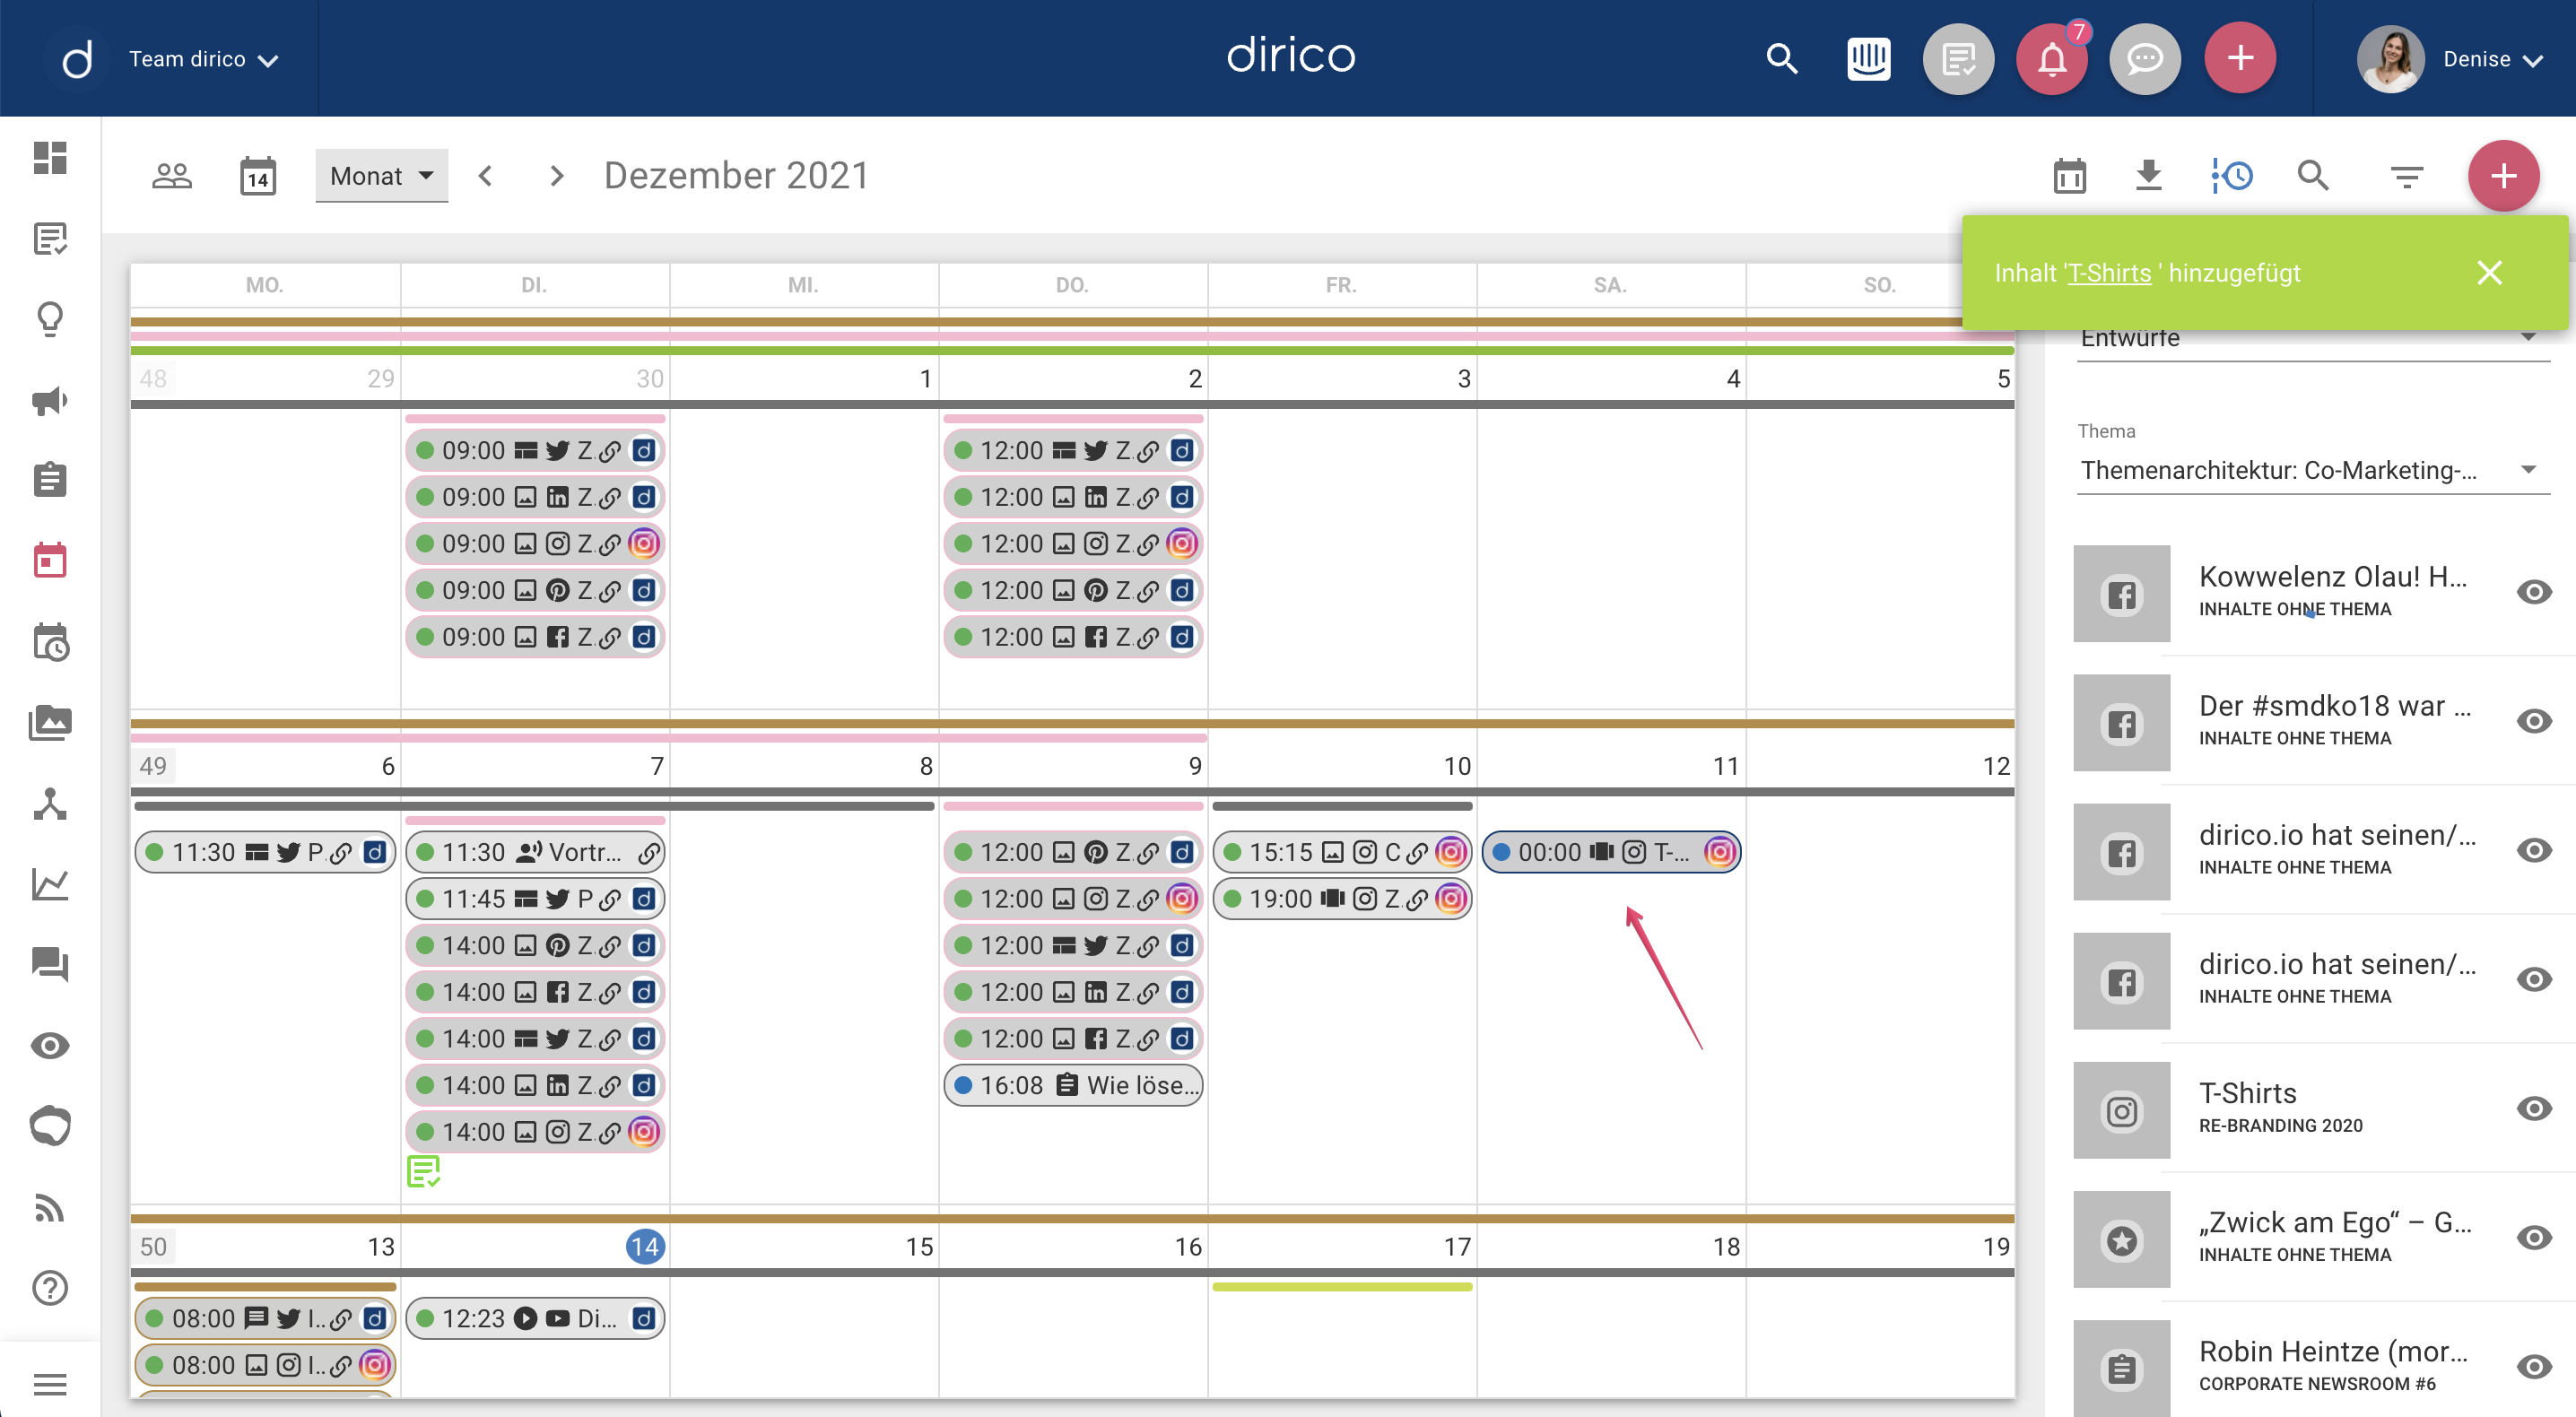The width and height of the screenshot is (2576, 1417).
Task: Click the header red plus create button
Action: click(x=2241, y=59)
